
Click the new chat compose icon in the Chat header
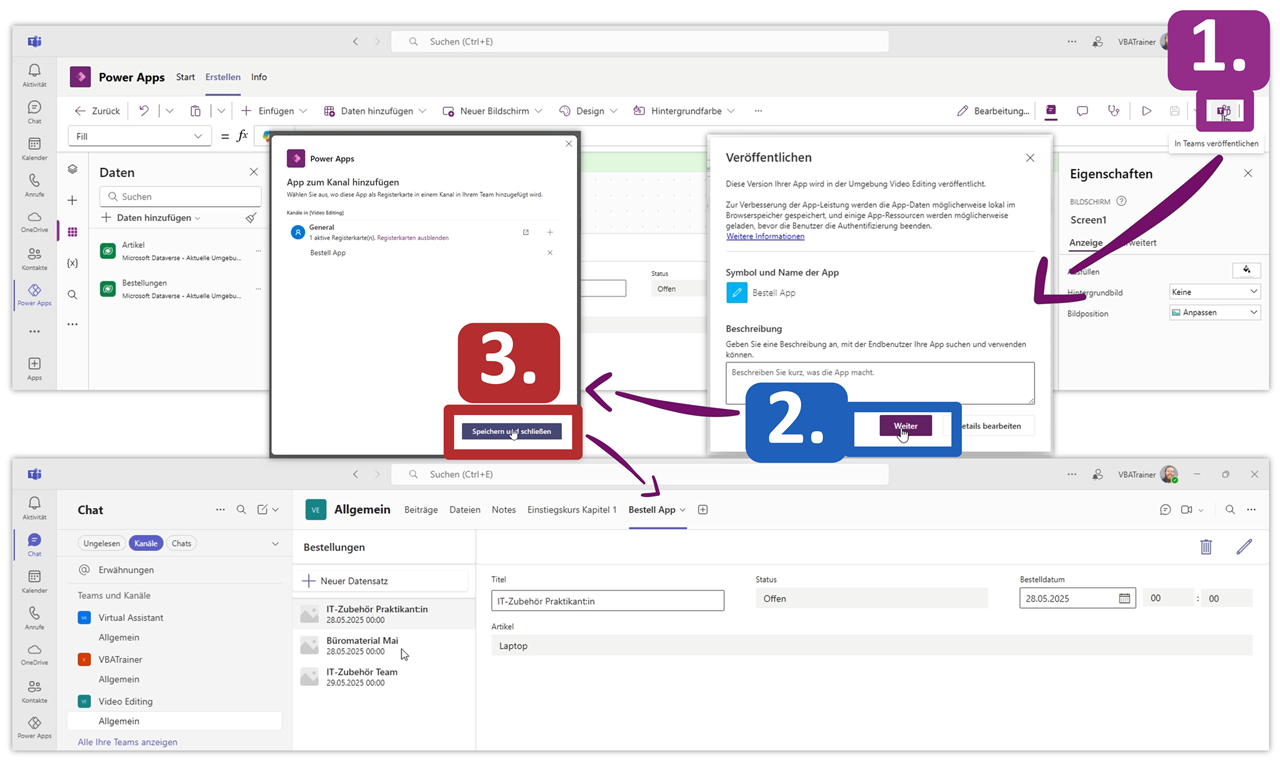tap(262, 510)
